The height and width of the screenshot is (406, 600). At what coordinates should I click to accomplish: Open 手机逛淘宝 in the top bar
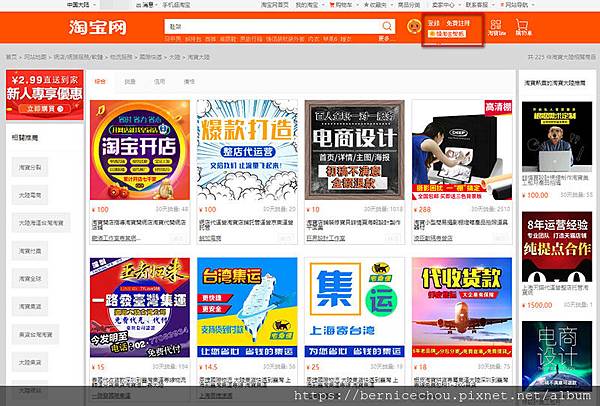176,5
